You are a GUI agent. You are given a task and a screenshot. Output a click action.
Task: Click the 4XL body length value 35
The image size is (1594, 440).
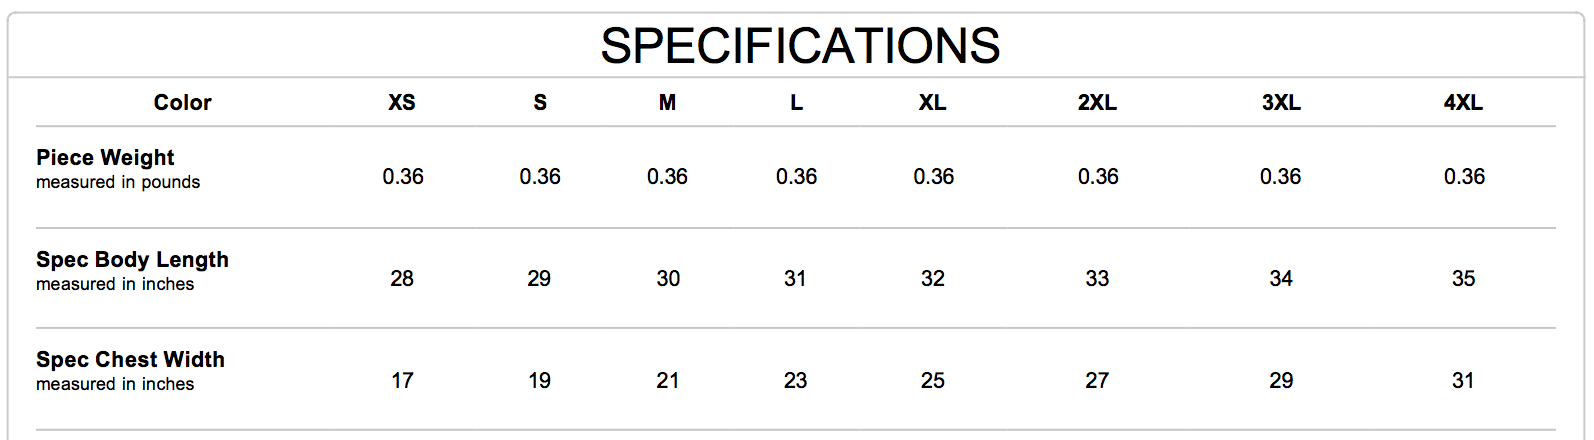tap(1463, 279)
